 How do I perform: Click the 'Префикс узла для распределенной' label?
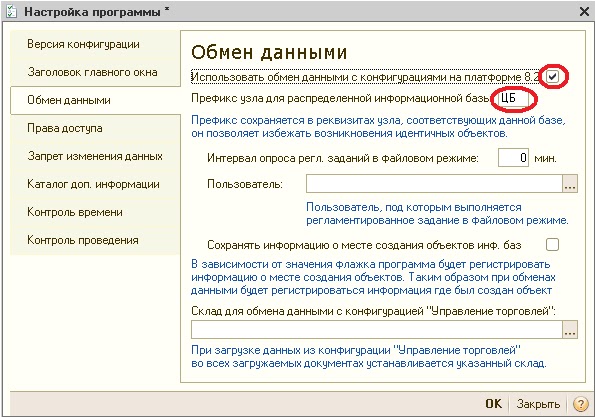pyautogui.click(x=340, y=99)
